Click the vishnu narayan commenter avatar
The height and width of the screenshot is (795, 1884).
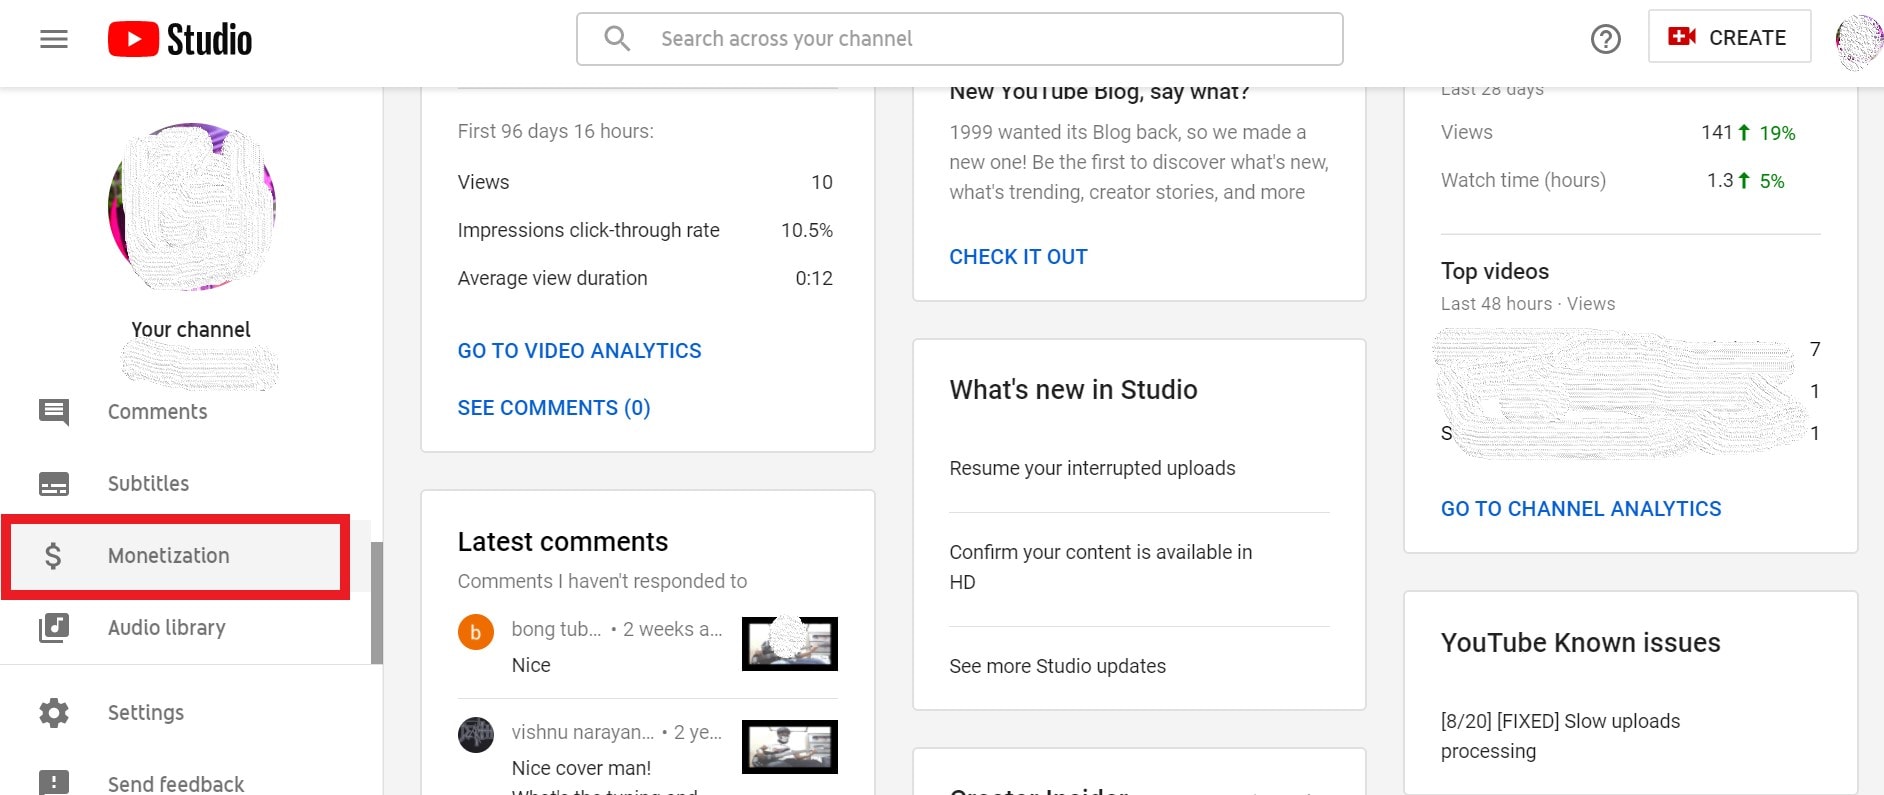pyautogui.click(x=476, y=735)
